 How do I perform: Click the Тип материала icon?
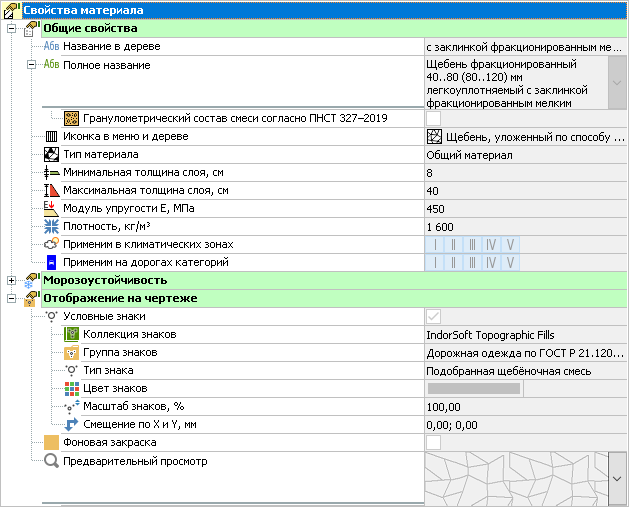coord(51,154)
